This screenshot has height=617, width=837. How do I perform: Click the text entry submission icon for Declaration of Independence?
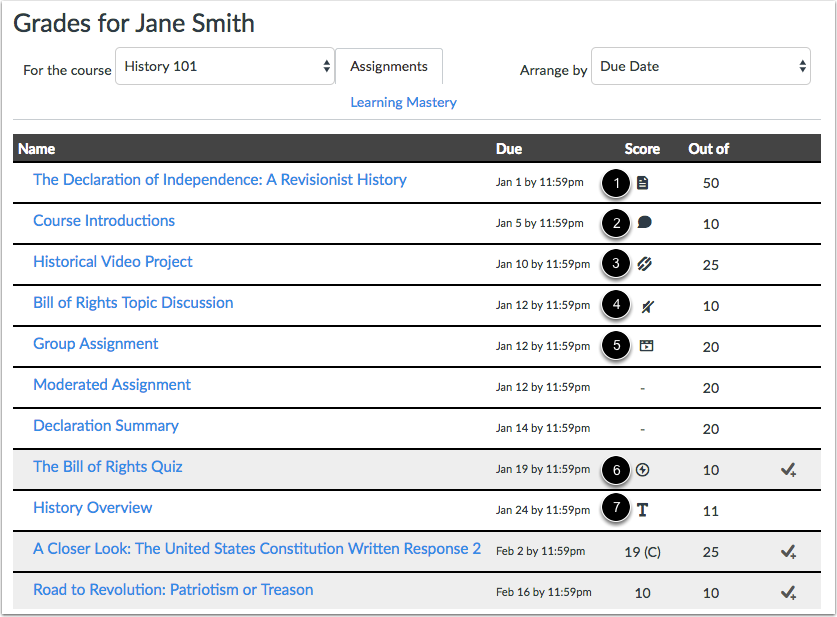tap(645, 182)
